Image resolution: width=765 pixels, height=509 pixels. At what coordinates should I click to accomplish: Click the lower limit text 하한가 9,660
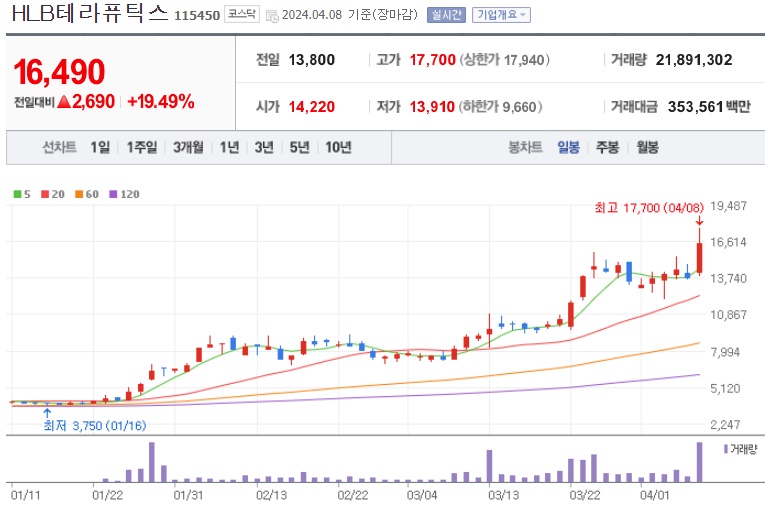(x=500, y=106)
